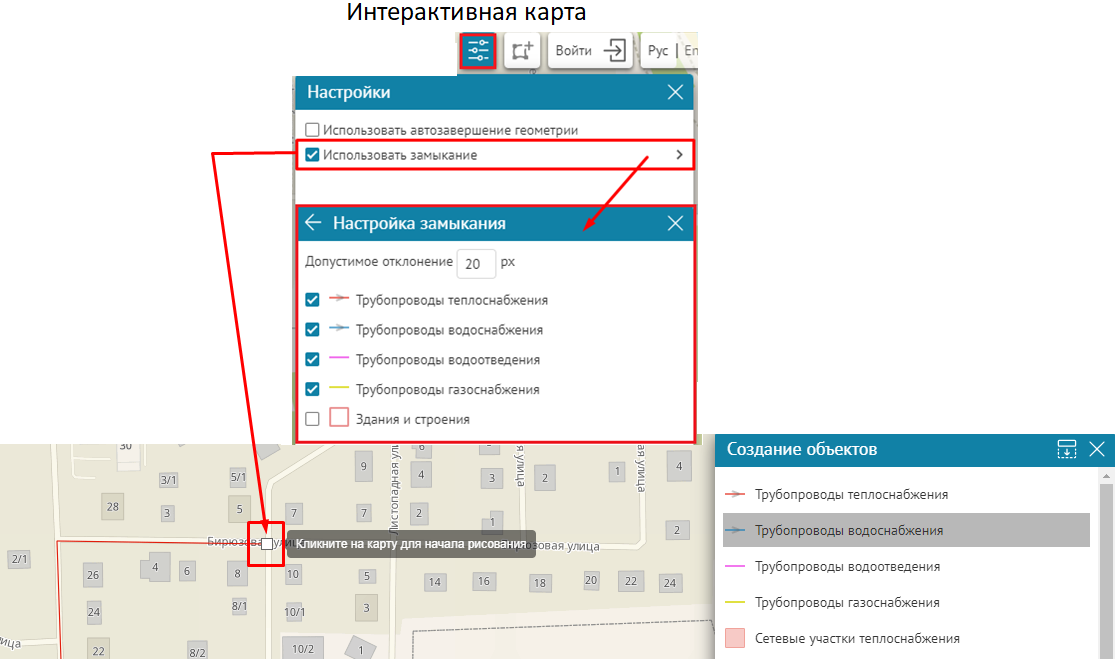Image resolution: width=1115 pixels, height=659 pixels.
Task: Click the Войти login button
Action: [x=590, y=51]
